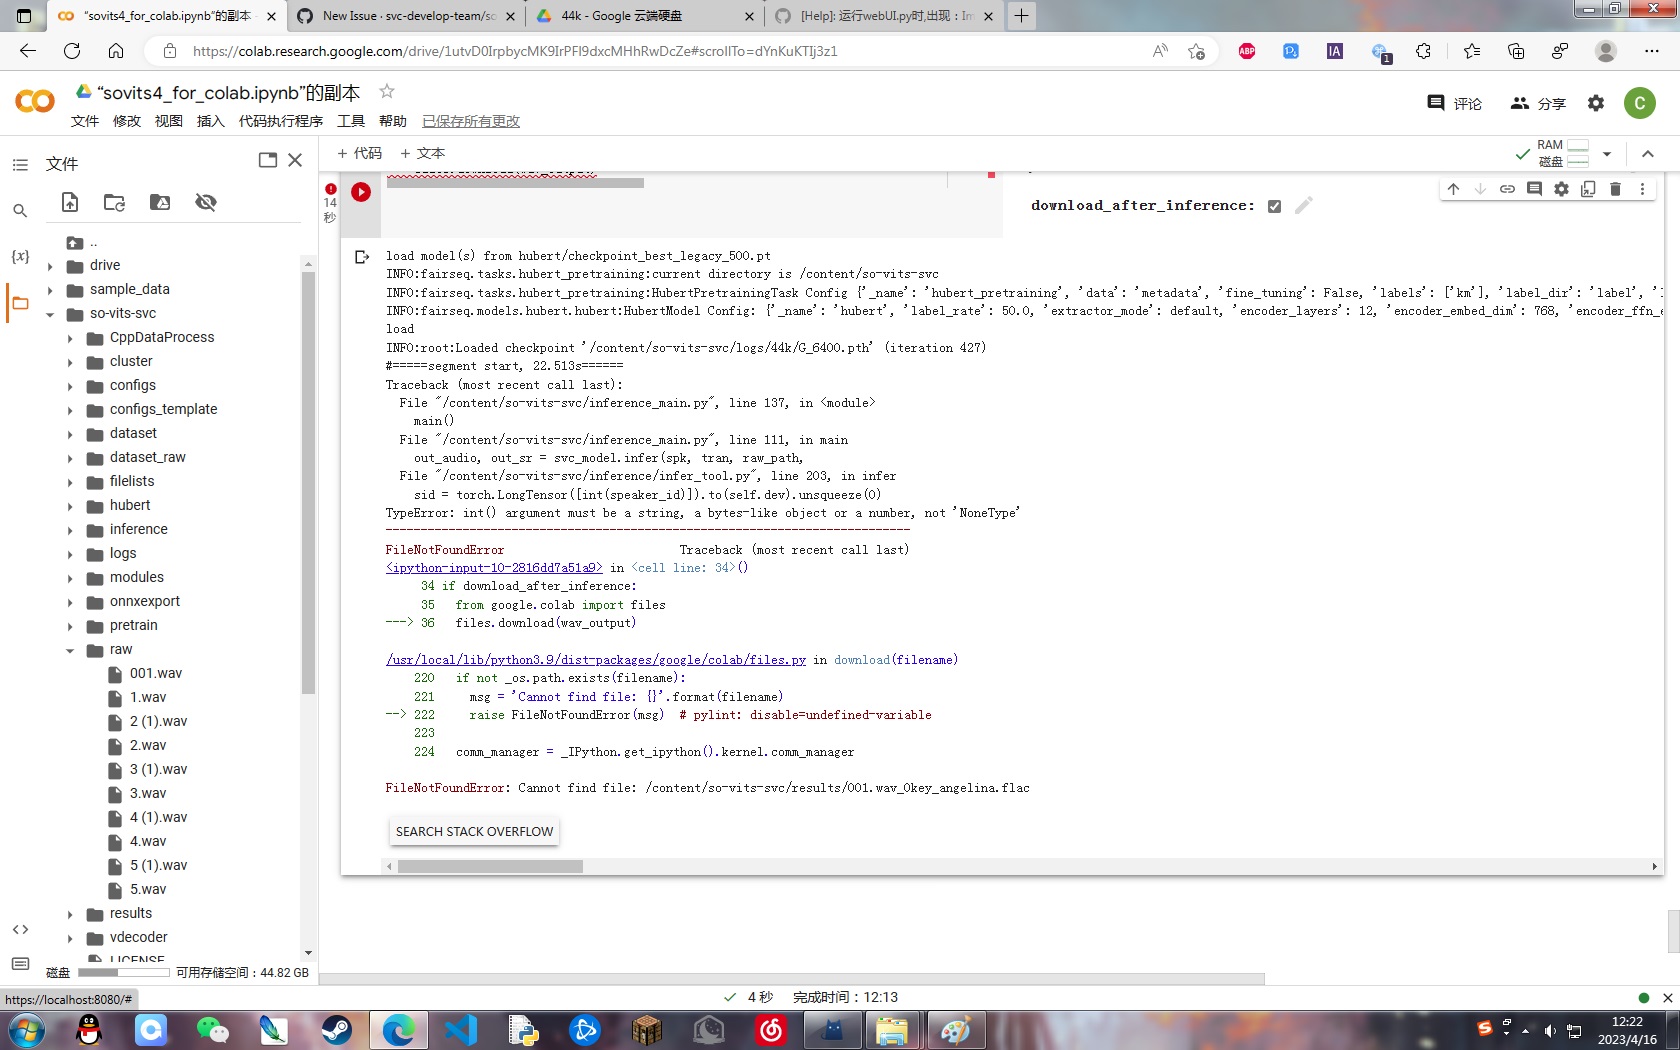Open the 代码执行程序 menu

coord(281,121)
